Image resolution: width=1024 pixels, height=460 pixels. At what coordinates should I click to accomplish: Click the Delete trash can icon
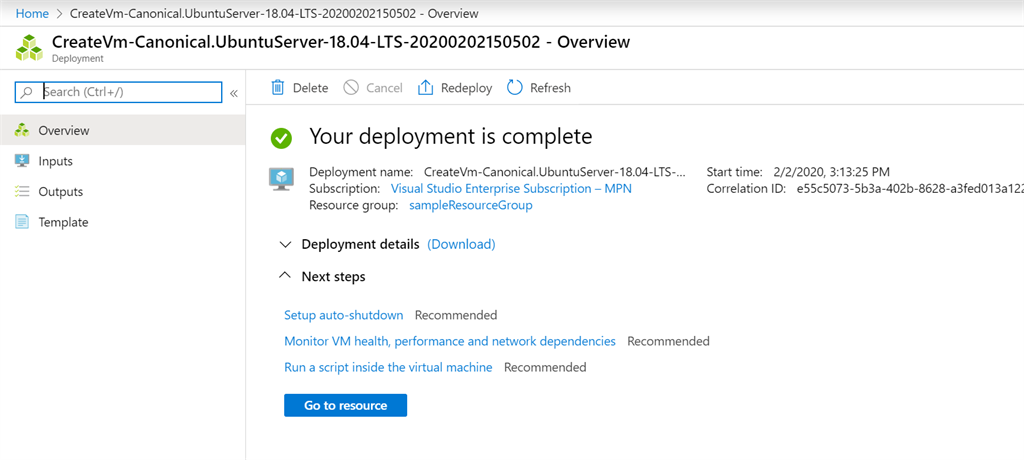(278, 88)
